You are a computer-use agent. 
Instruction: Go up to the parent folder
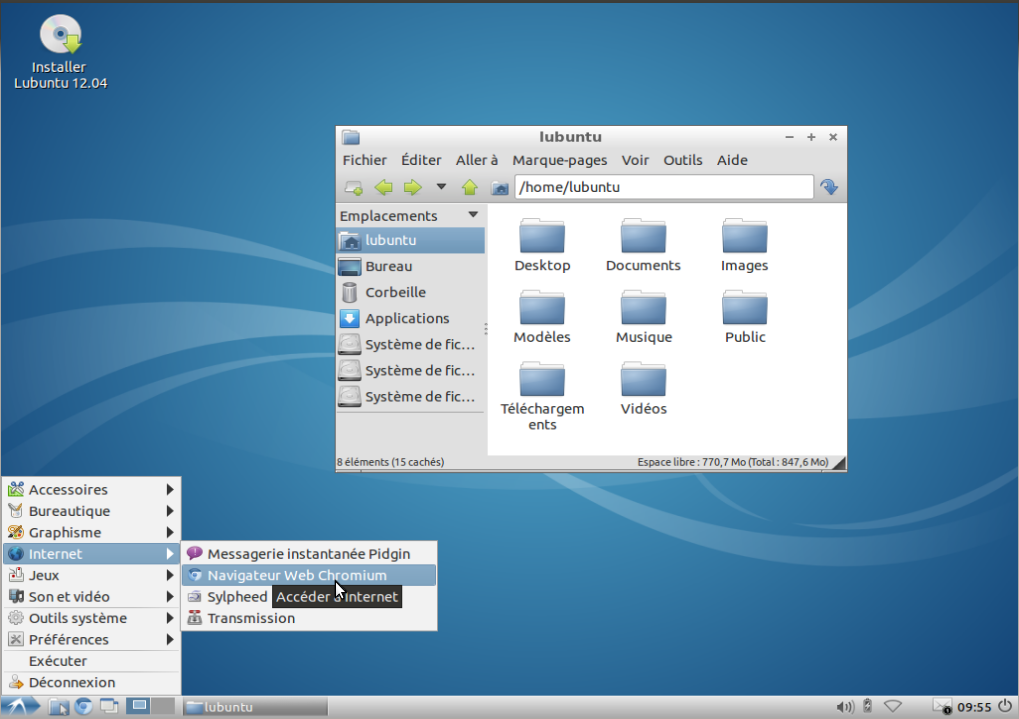point(470,188)
